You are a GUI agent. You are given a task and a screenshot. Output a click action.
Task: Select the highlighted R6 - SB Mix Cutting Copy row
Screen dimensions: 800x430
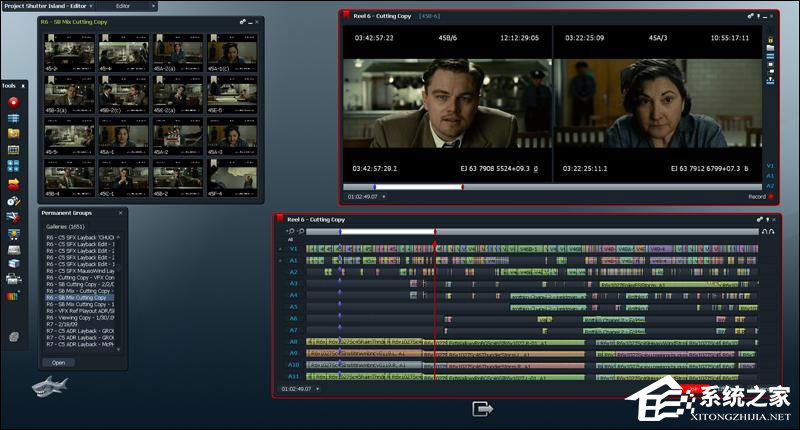click(80, 297)
